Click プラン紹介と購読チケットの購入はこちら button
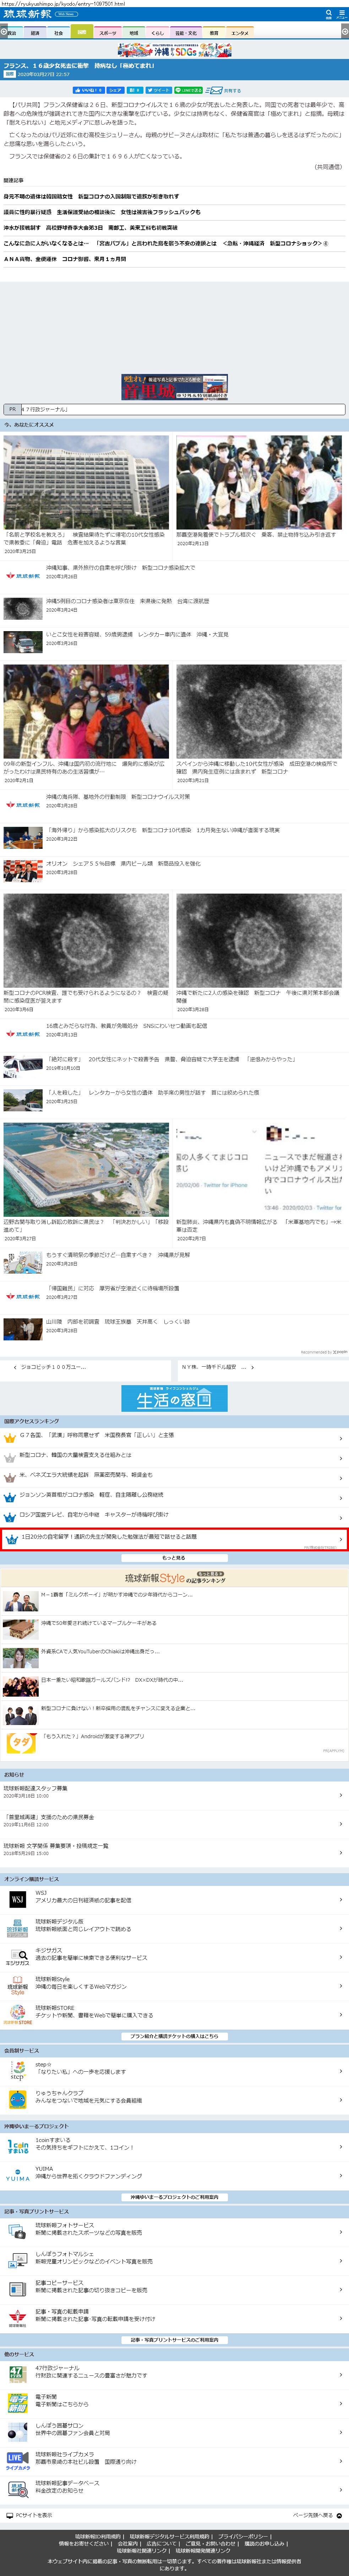Image resolution: width=349 pixels, height=2576 pixels. [174, 2036]
